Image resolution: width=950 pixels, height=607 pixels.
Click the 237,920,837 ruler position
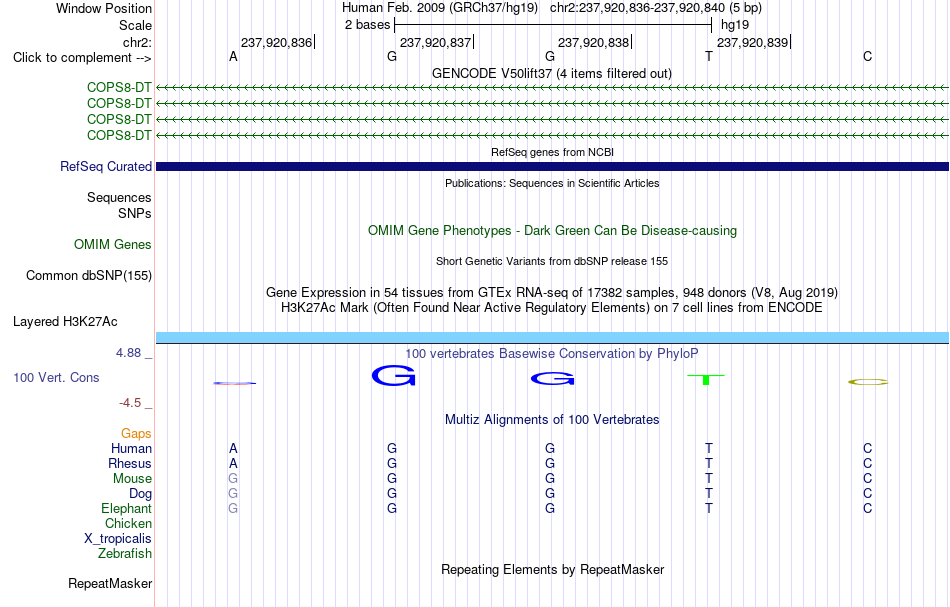[x=436, y=42]
